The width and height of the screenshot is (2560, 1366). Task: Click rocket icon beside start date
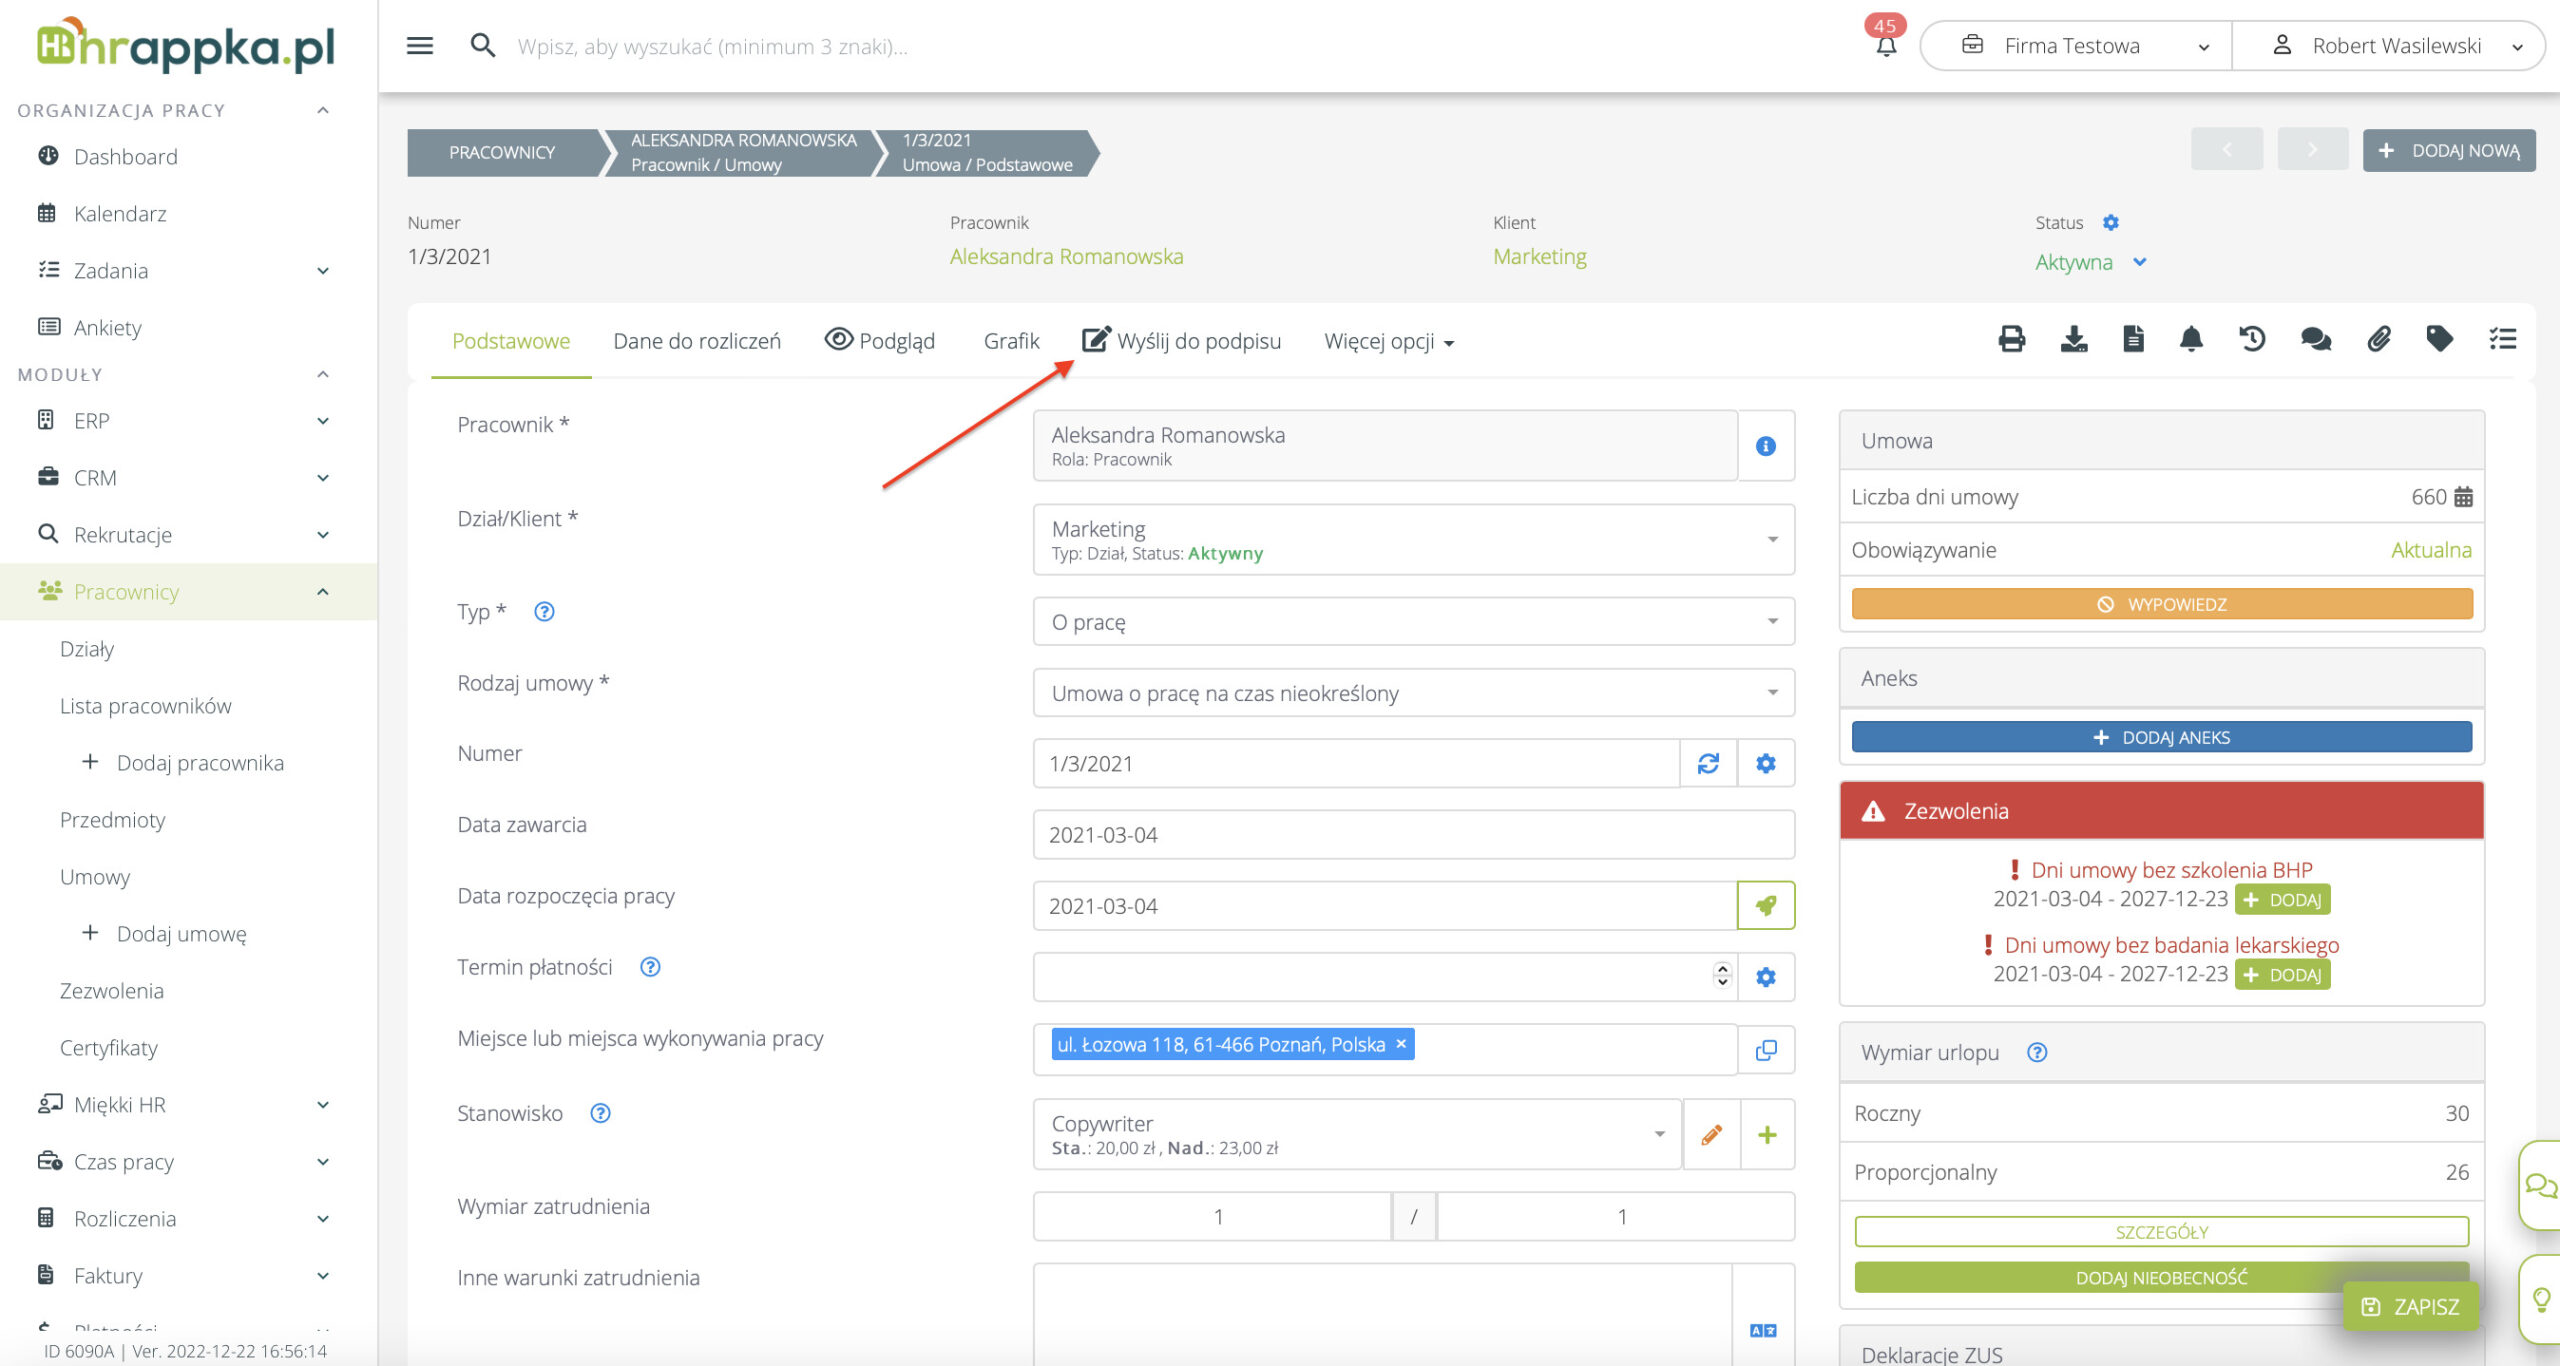(x=1766, y=906)
